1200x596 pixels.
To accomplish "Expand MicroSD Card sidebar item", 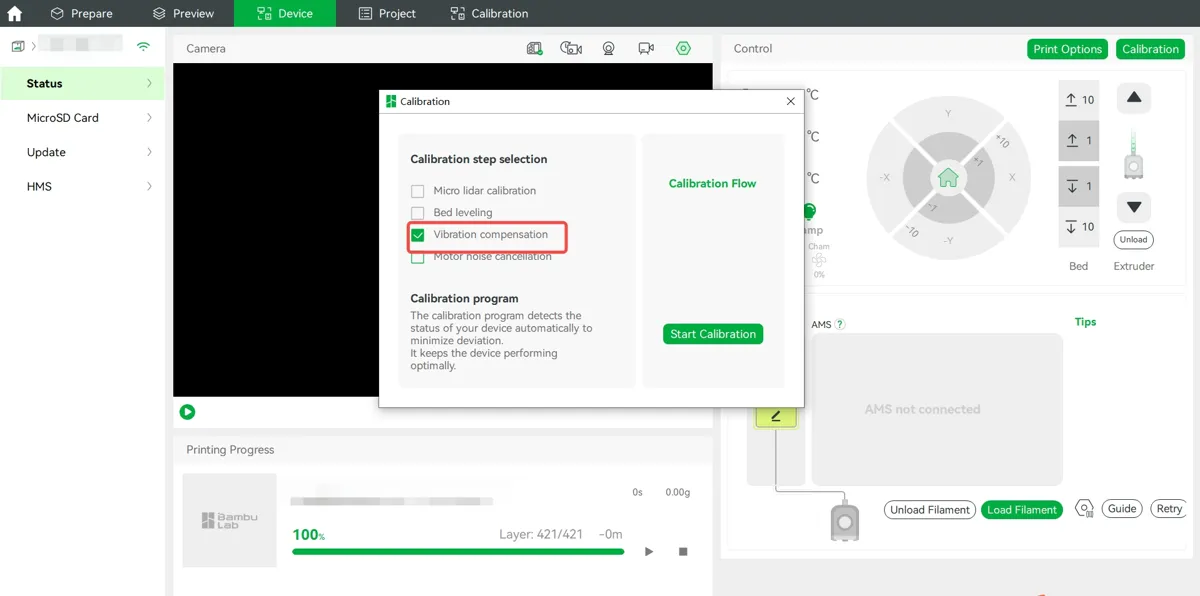I will 82,118.
